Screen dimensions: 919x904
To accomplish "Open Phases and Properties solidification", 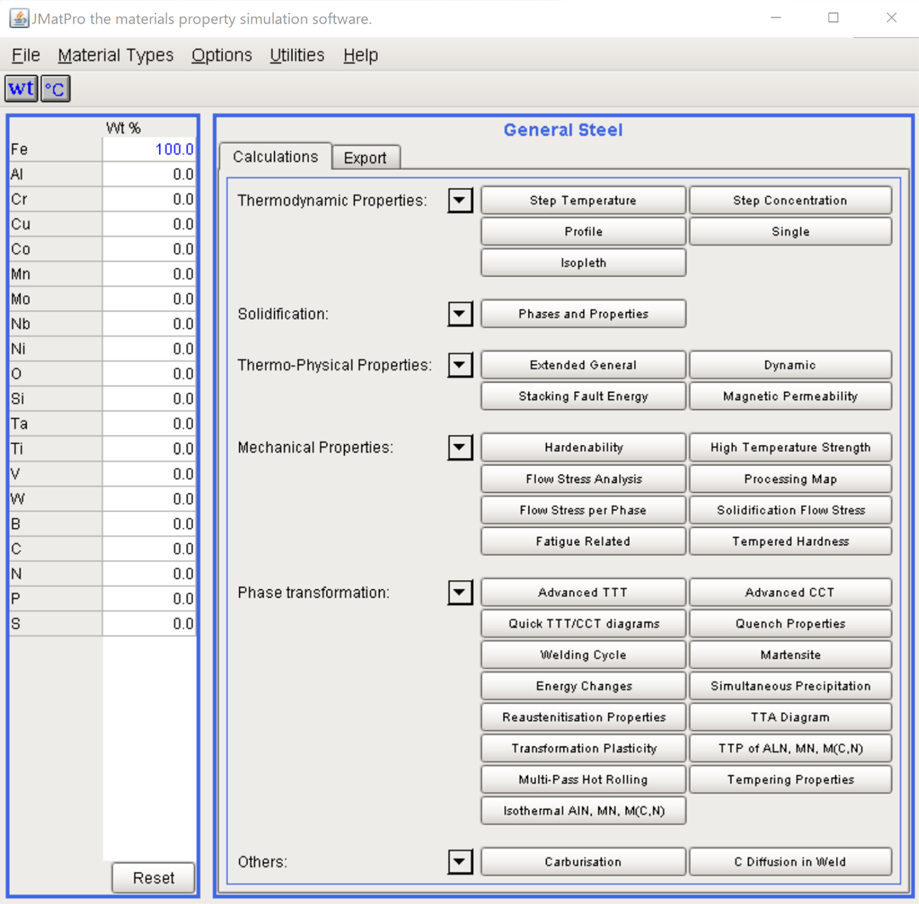I will (x=583, y=314).
